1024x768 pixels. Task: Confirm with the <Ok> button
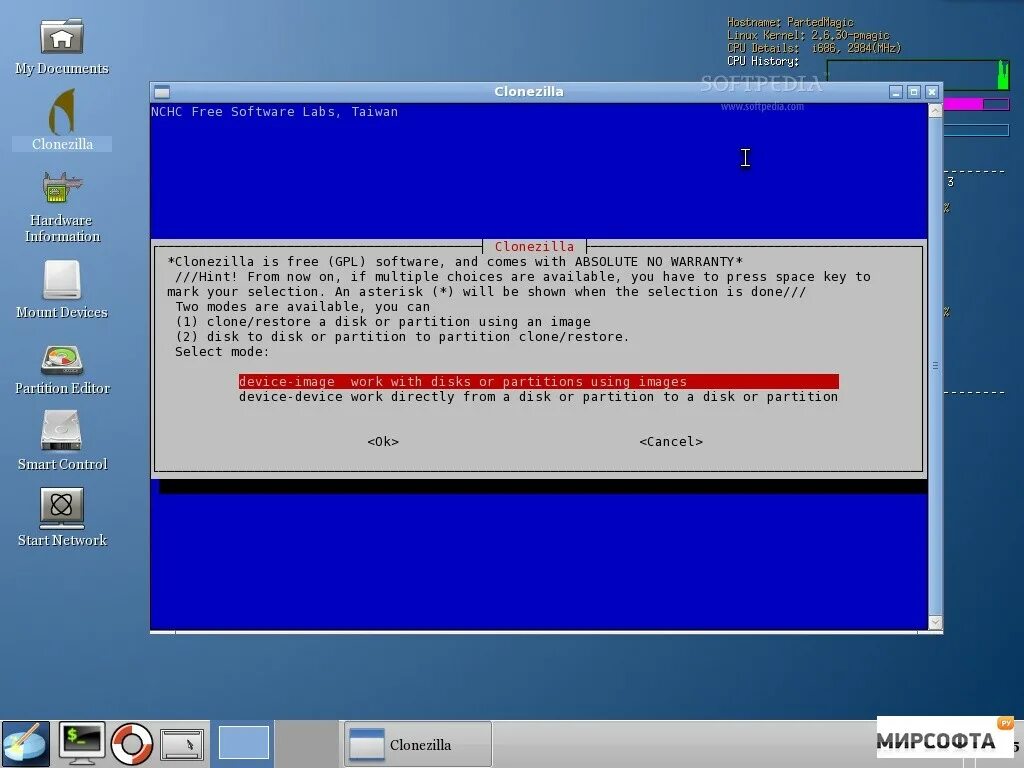383,441
